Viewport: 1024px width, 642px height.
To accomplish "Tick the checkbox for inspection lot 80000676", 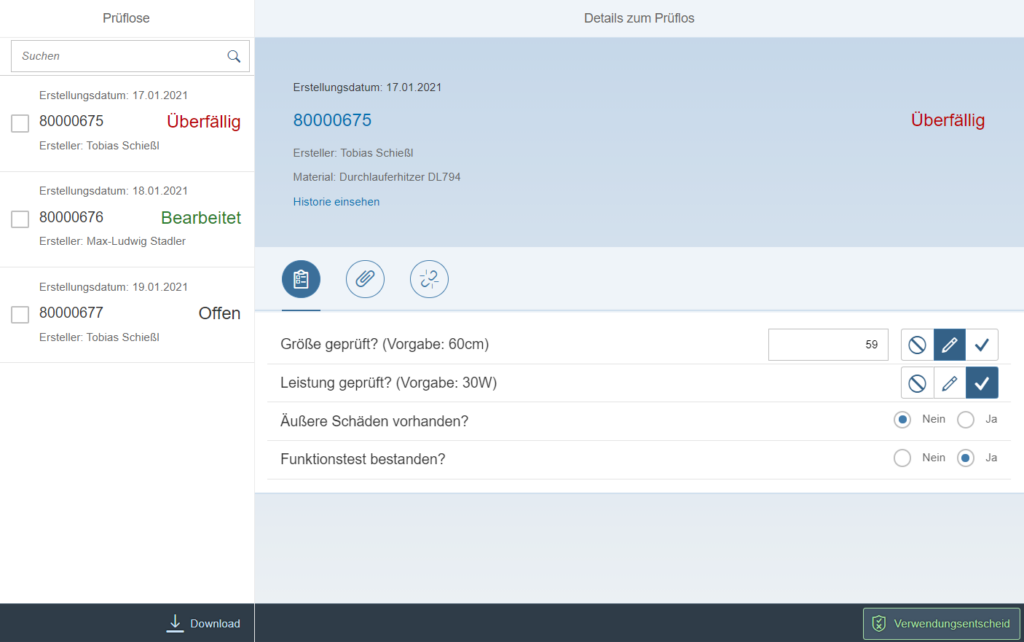I will click(20, 219).
